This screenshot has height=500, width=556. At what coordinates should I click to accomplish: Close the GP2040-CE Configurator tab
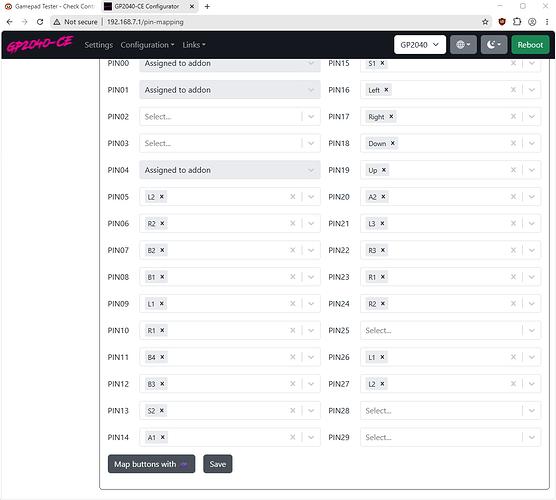point(191,6)
